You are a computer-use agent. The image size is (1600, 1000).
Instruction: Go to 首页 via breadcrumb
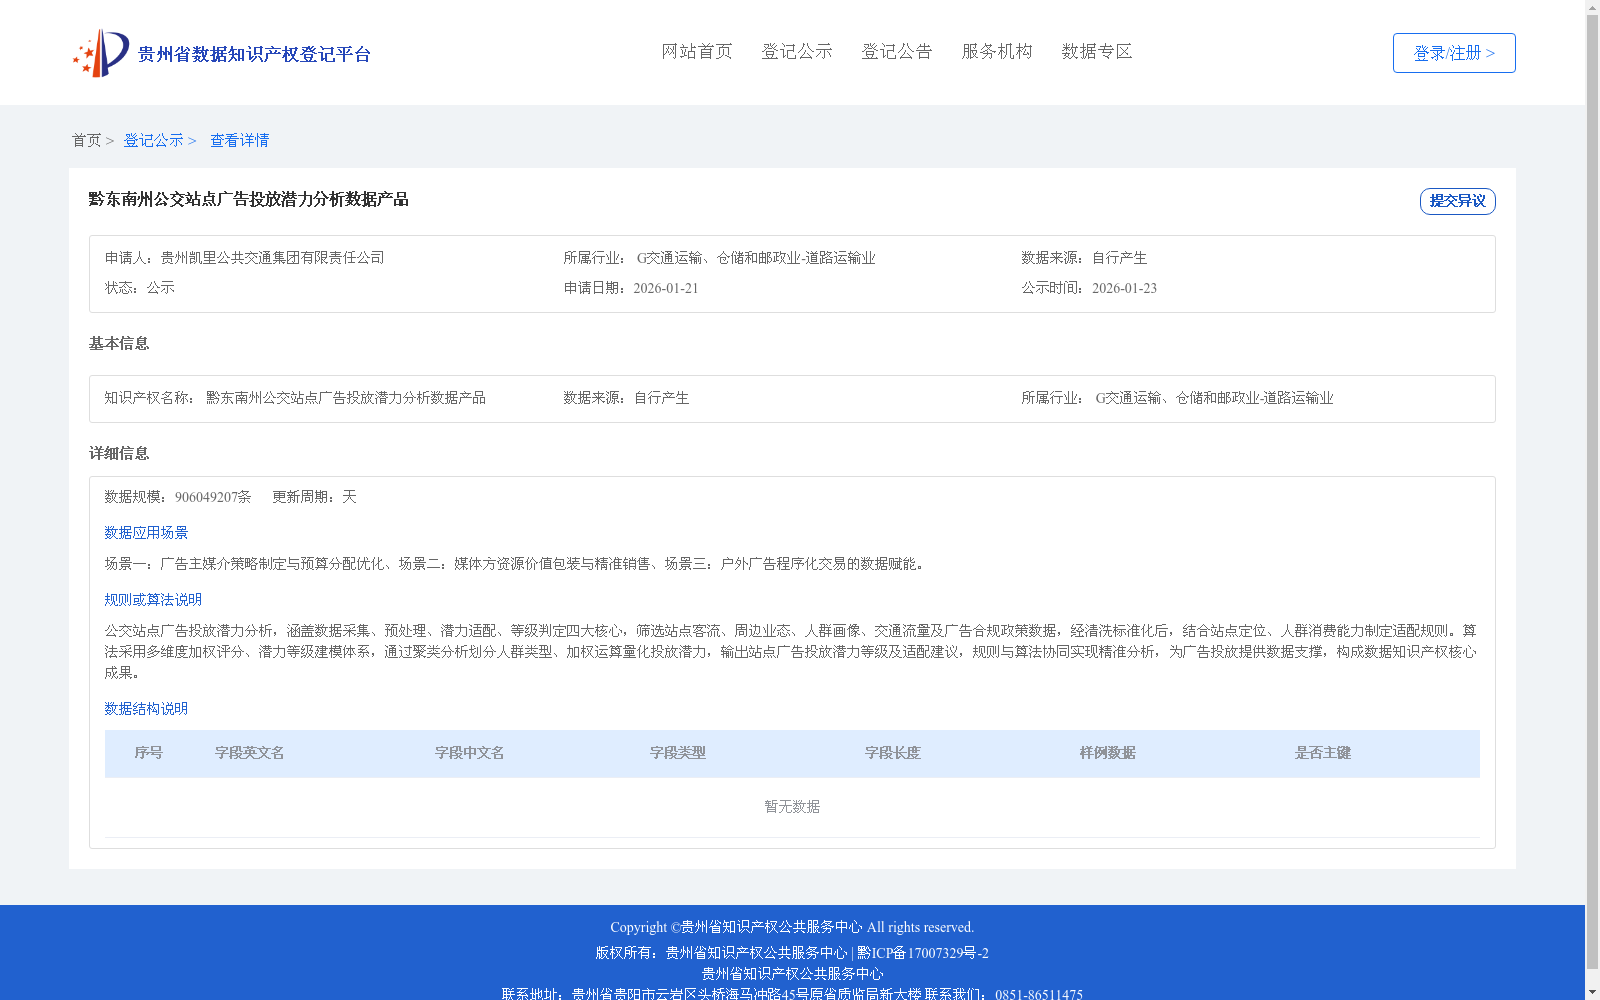coord(86,140)
